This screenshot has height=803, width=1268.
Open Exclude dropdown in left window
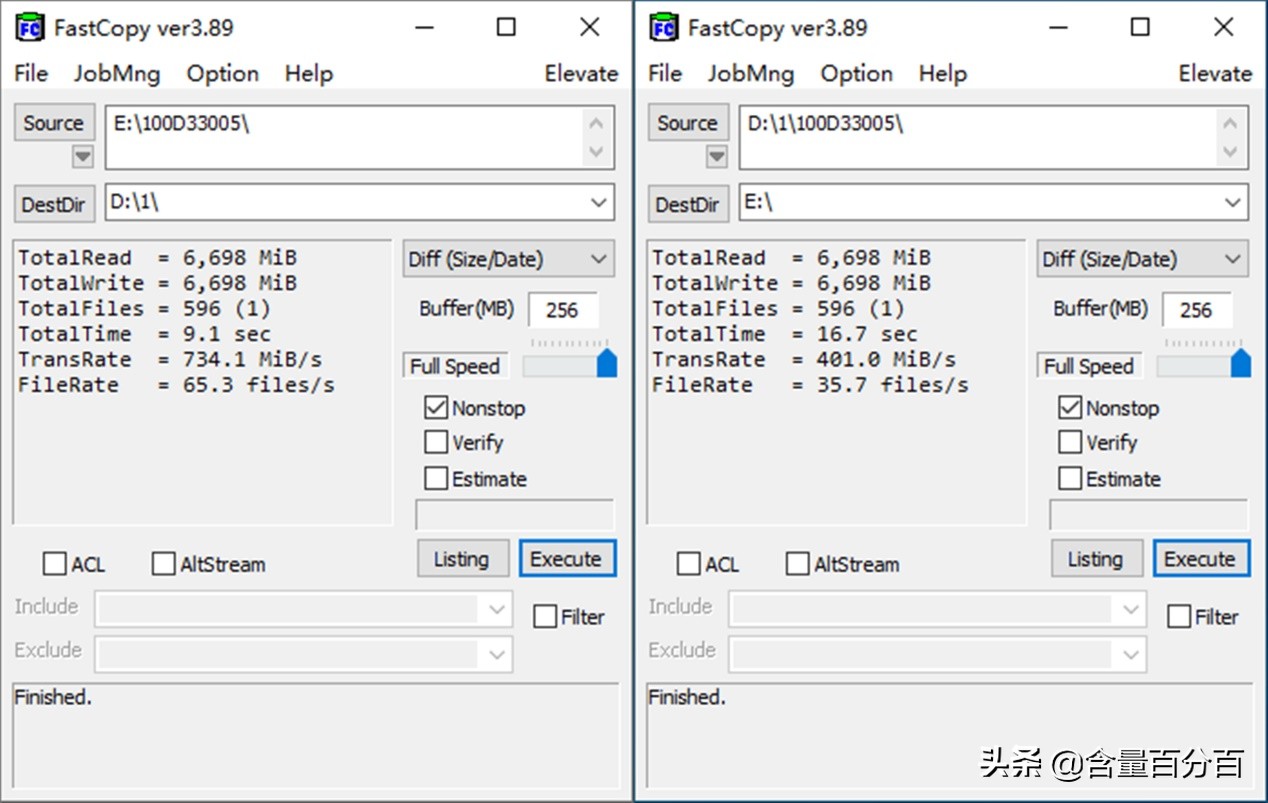click(x=497, y=655)
